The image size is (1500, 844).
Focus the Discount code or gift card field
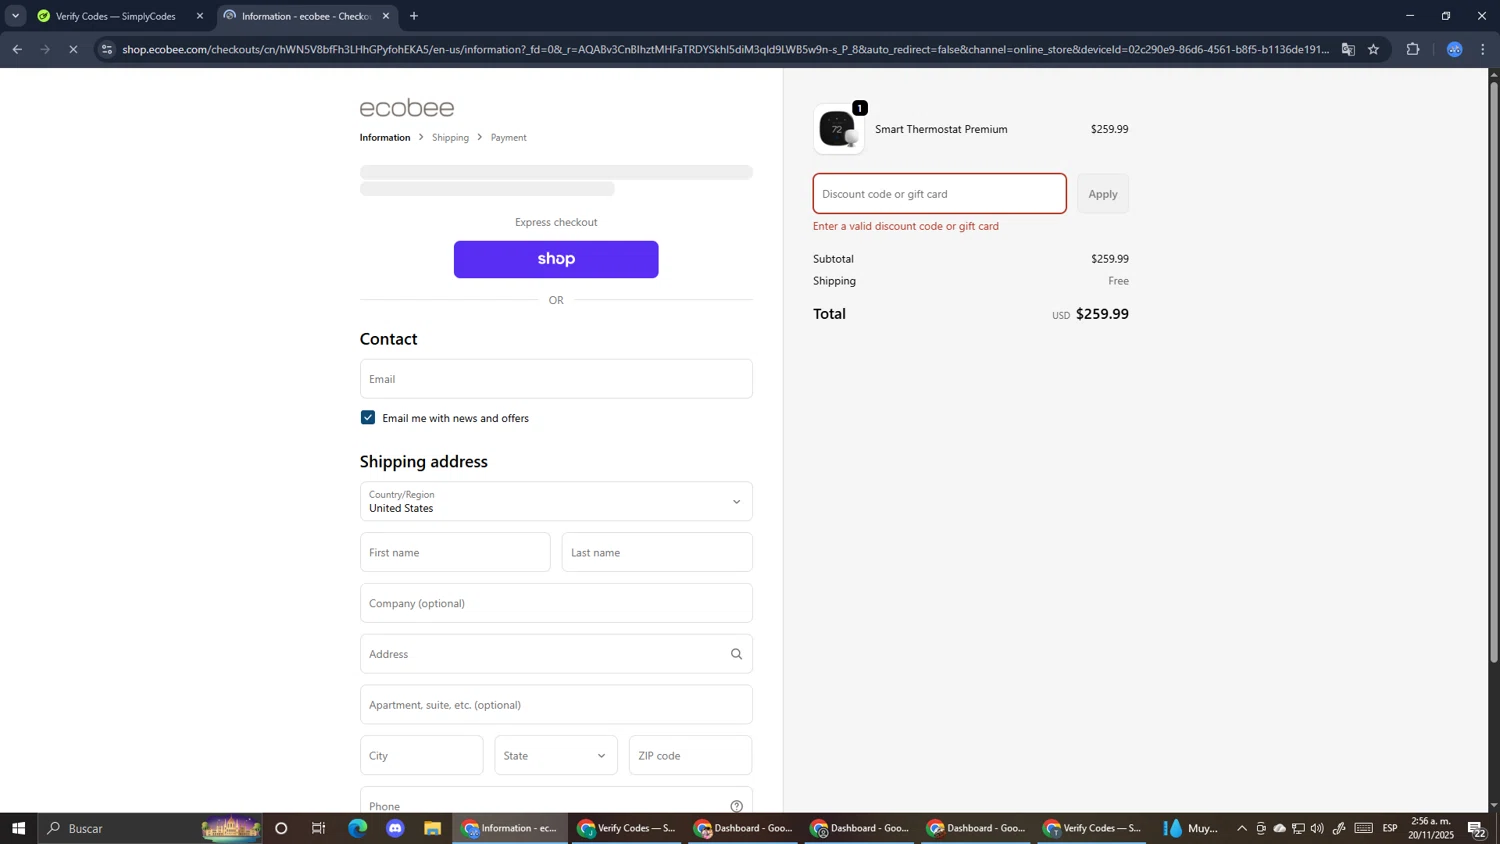click(939, 194)
